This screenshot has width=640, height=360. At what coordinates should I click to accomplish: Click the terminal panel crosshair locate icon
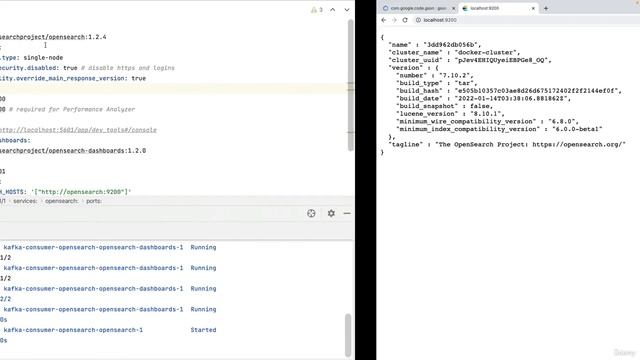(x=311, y=213)
